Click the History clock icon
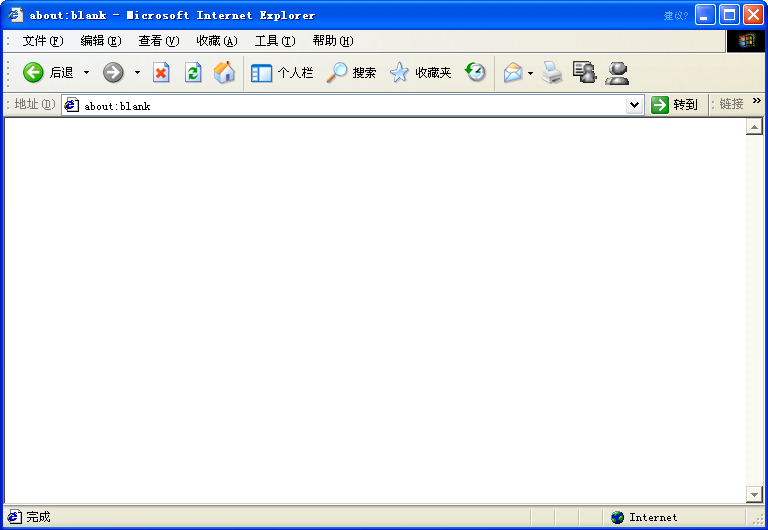This screenshot has width=768, height=530. click(475, 72)
